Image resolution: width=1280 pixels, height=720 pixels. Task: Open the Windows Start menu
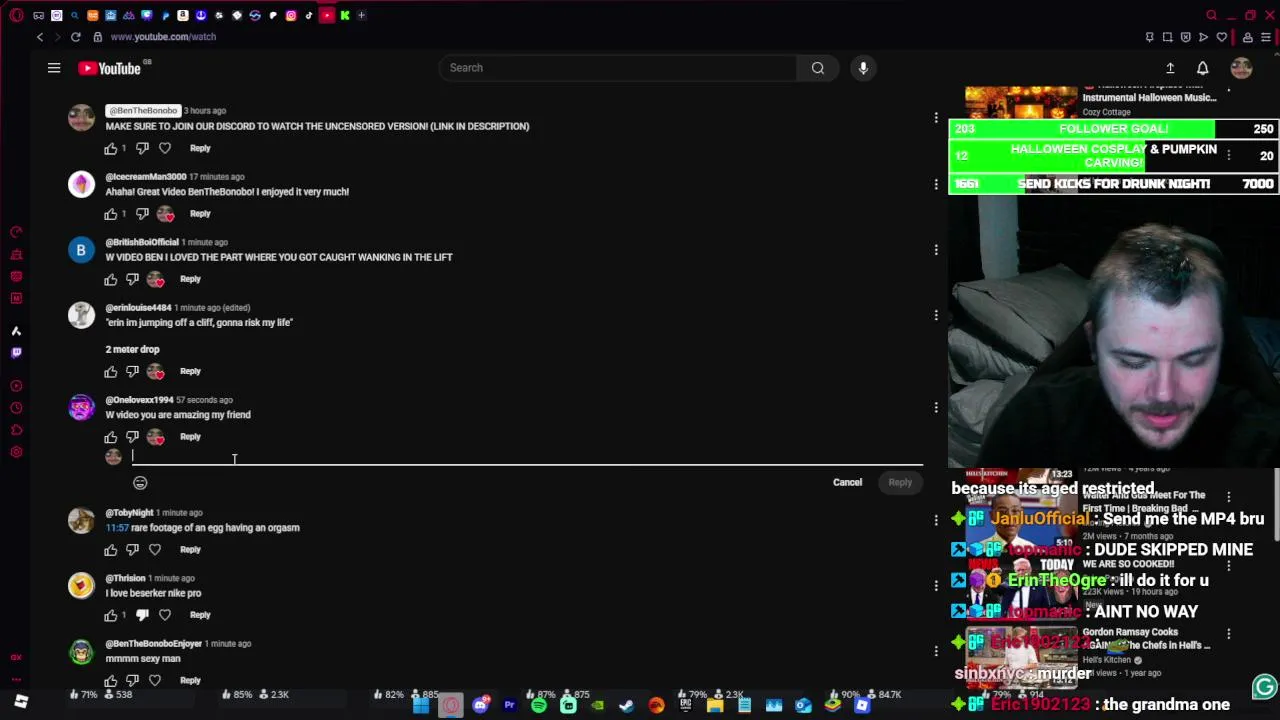tap(421, 706)
